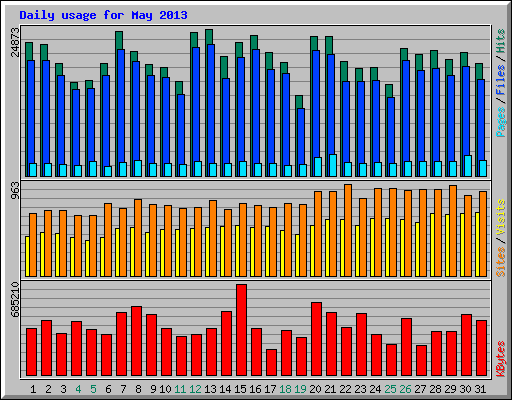Click the yellow 'Visits' legend label

tap(501, 218)
